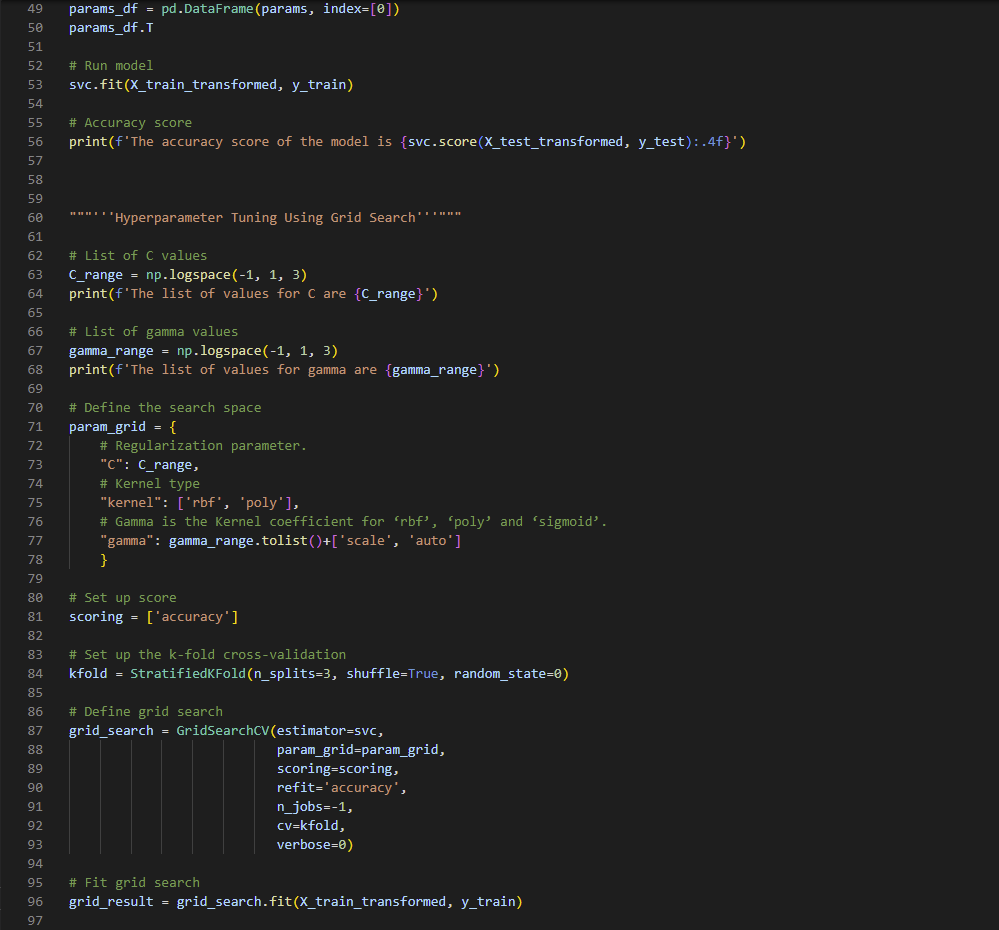Click 'gamma_range.tolist' on line 77
Image resolution: width=999 pixels, height=930 pixels.
coord(238,541)
